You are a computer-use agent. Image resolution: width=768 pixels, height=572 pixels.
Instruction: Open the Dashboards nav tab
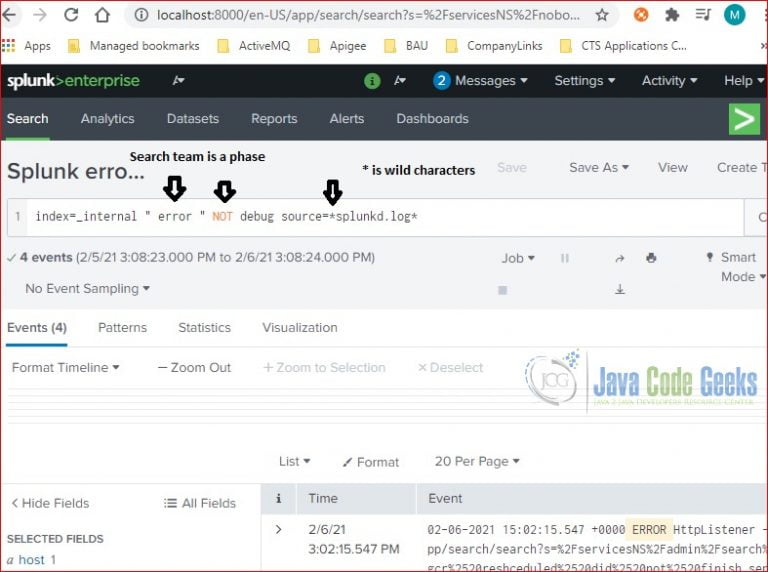[x=432, y=119]
